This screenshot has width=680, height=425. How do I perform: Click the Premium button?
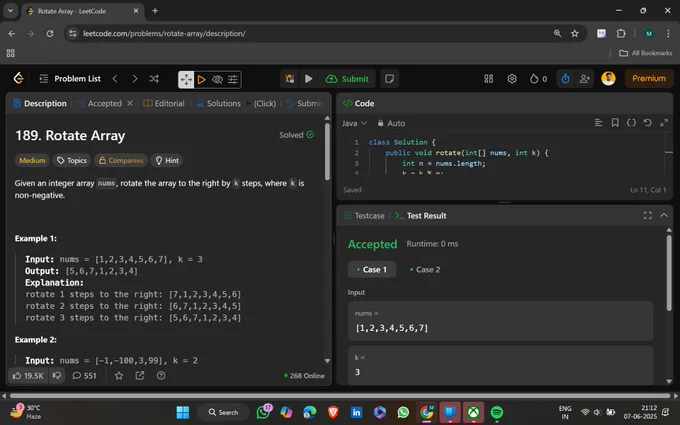click(x=649, y=78)
